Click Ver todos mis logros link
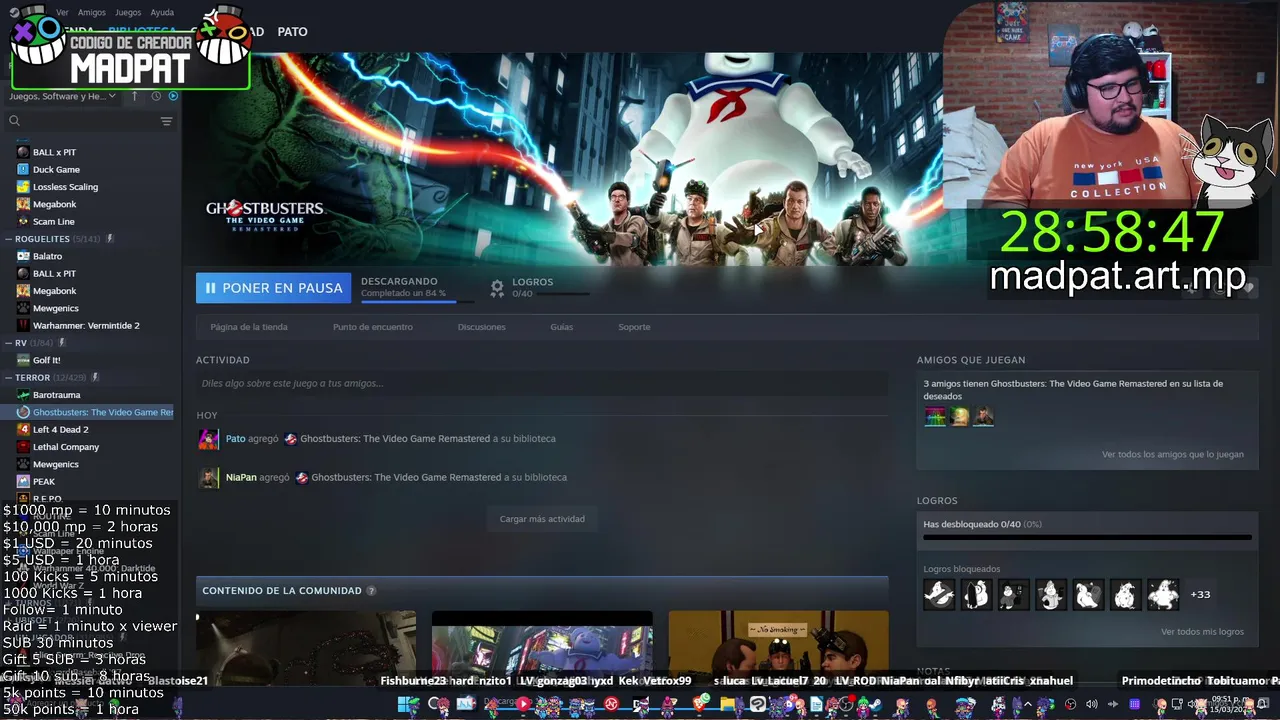 (x=1202, y=632)
